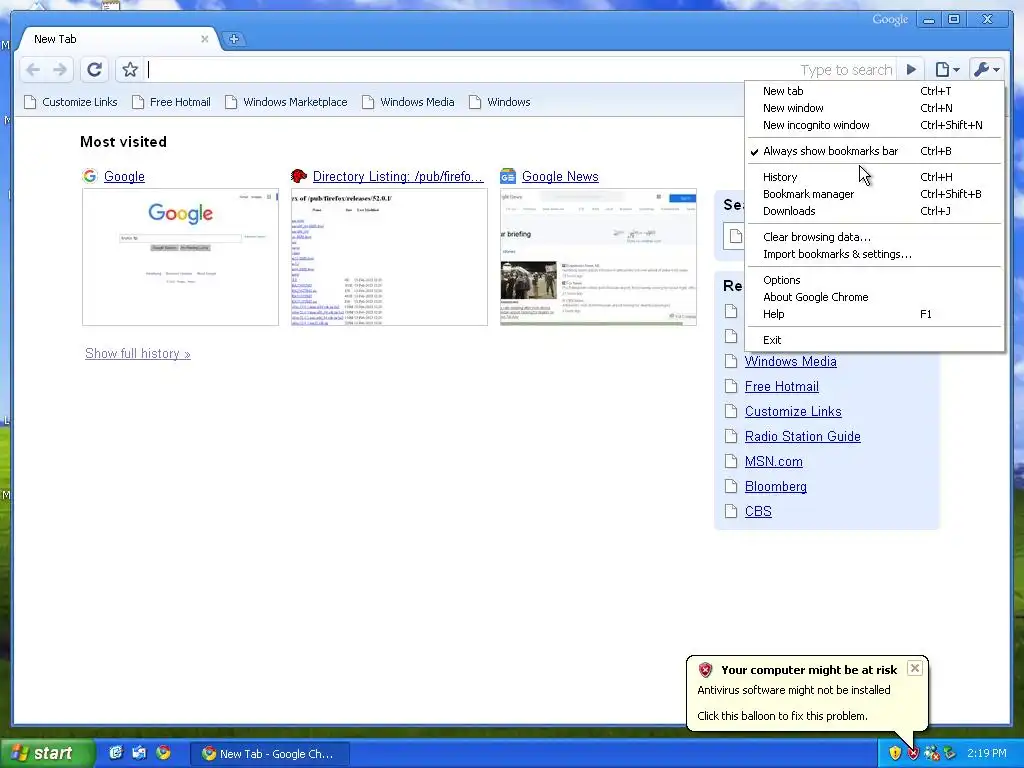Open Windows bookmark in bar
This screenshot has height=768, width=1024.
pos(500,102)
